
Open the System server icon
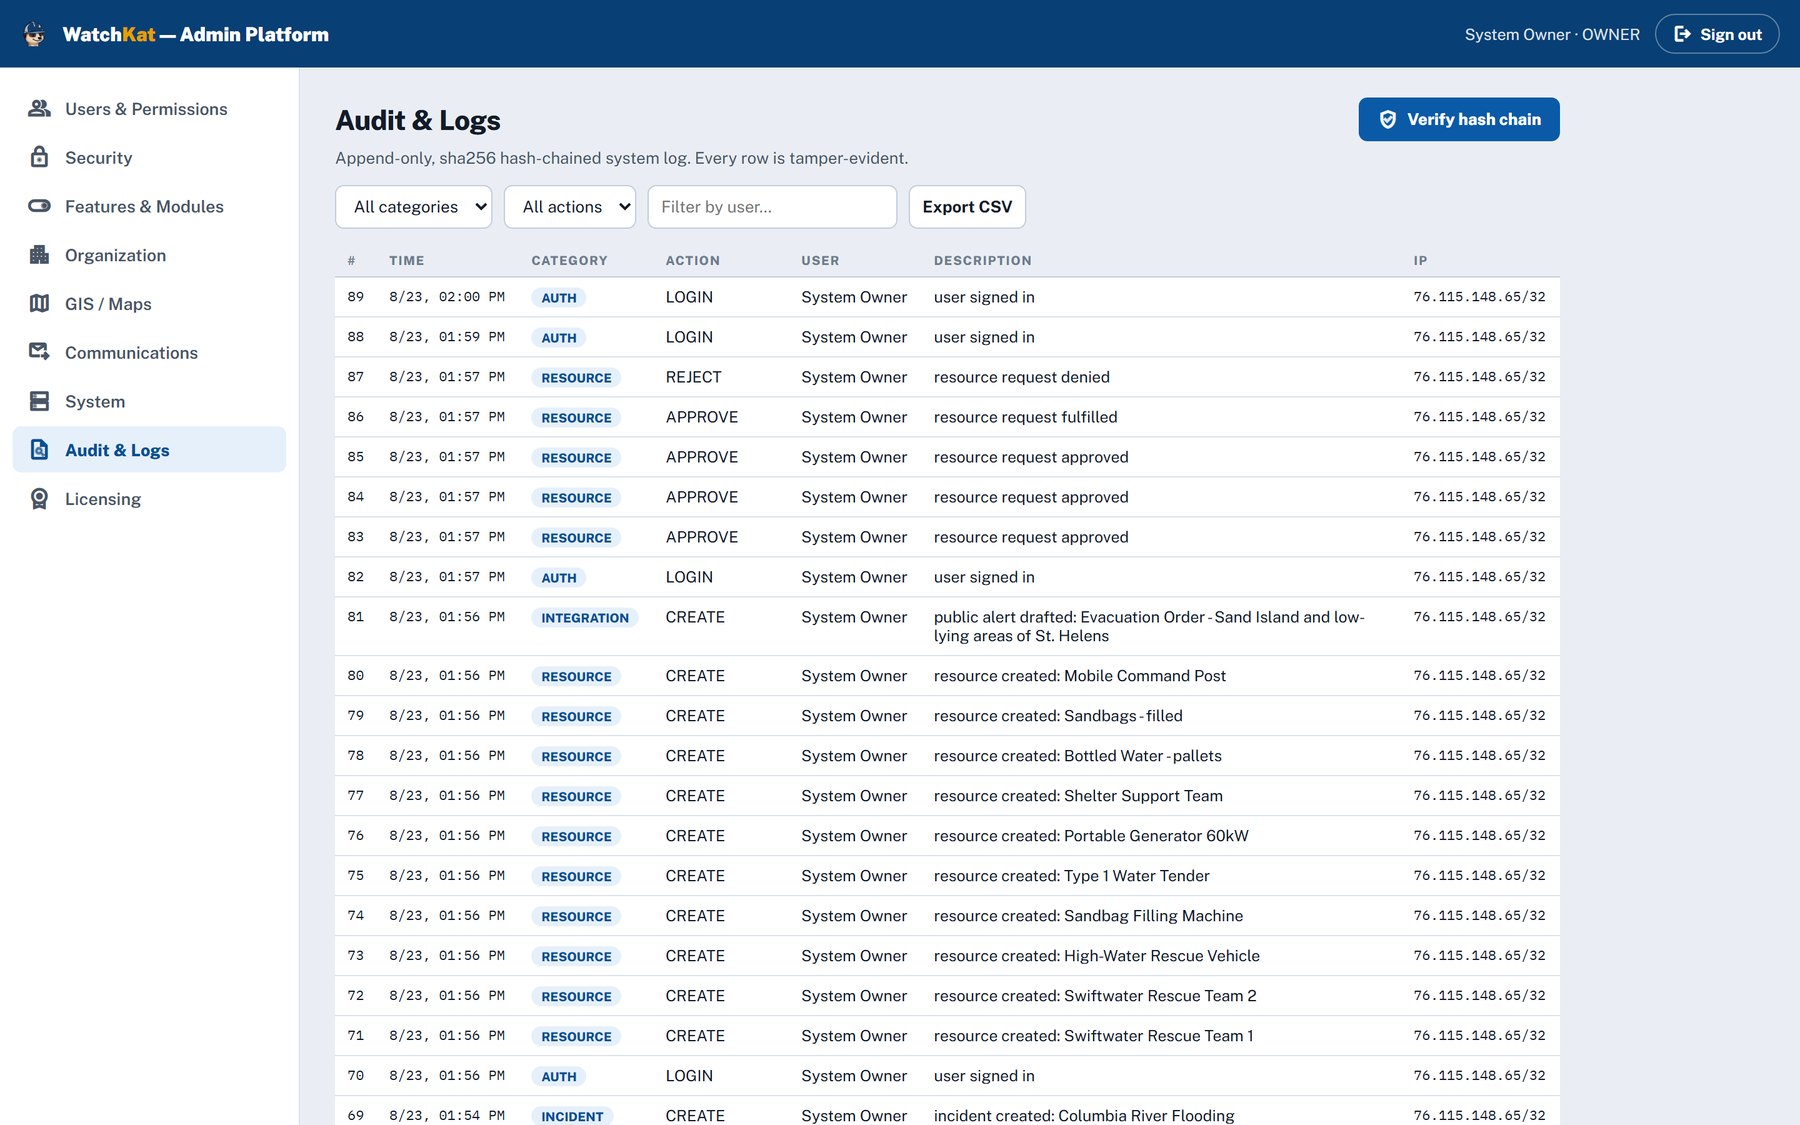pyautogui.click(x=39, y=401)
